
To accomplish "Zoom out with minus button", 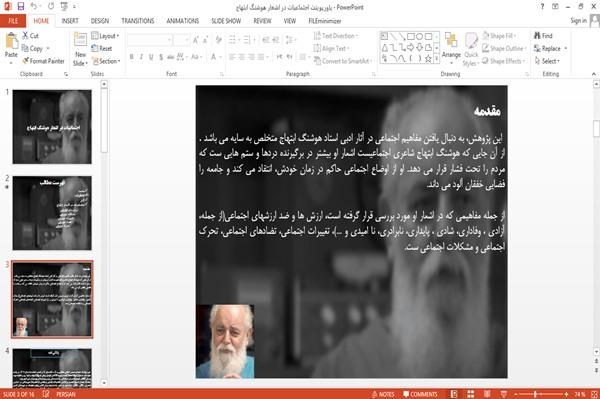I will click(x=516, y=394).
